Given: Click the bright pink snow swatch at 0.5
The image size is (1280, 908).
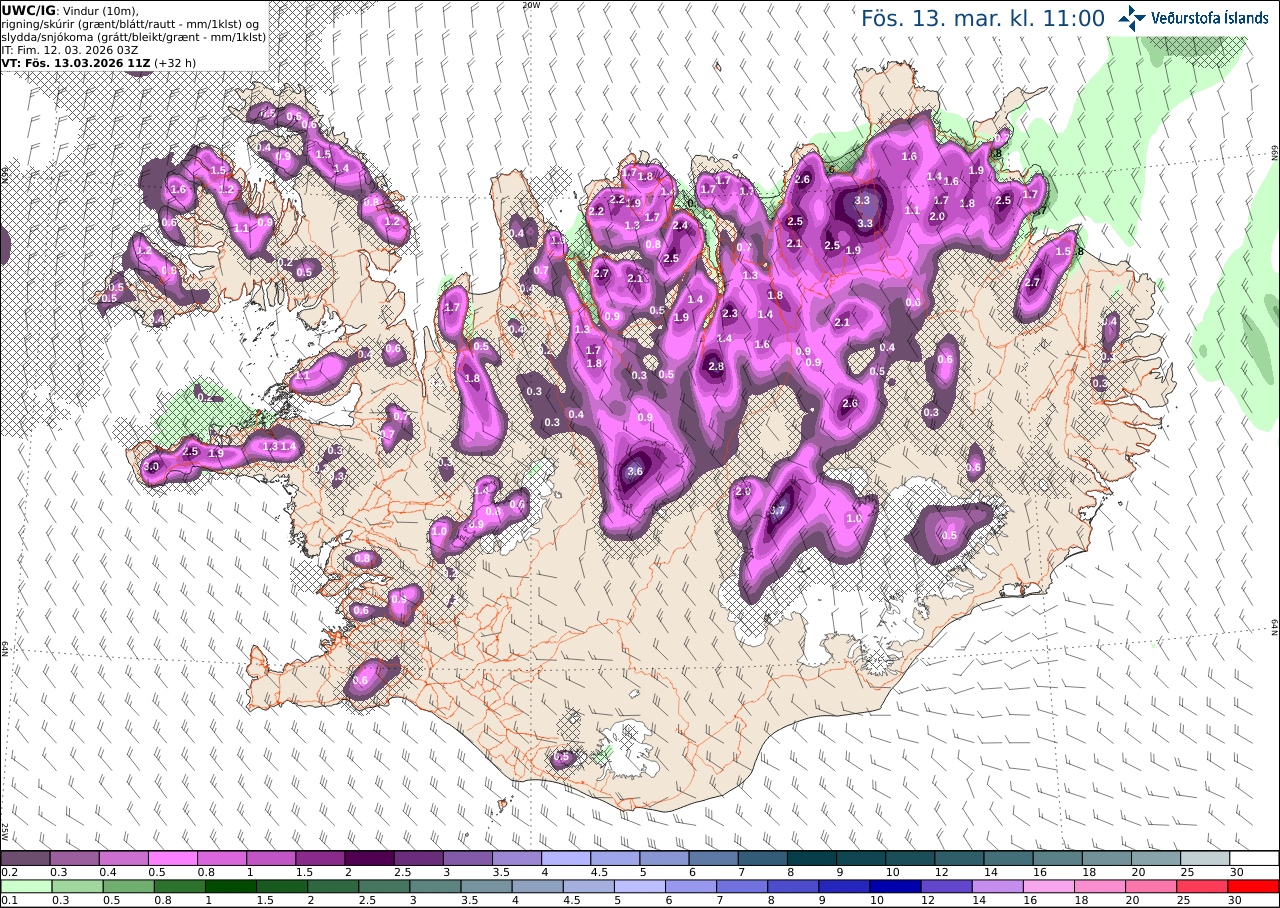Looking at the screenshot, I should 172,858.
